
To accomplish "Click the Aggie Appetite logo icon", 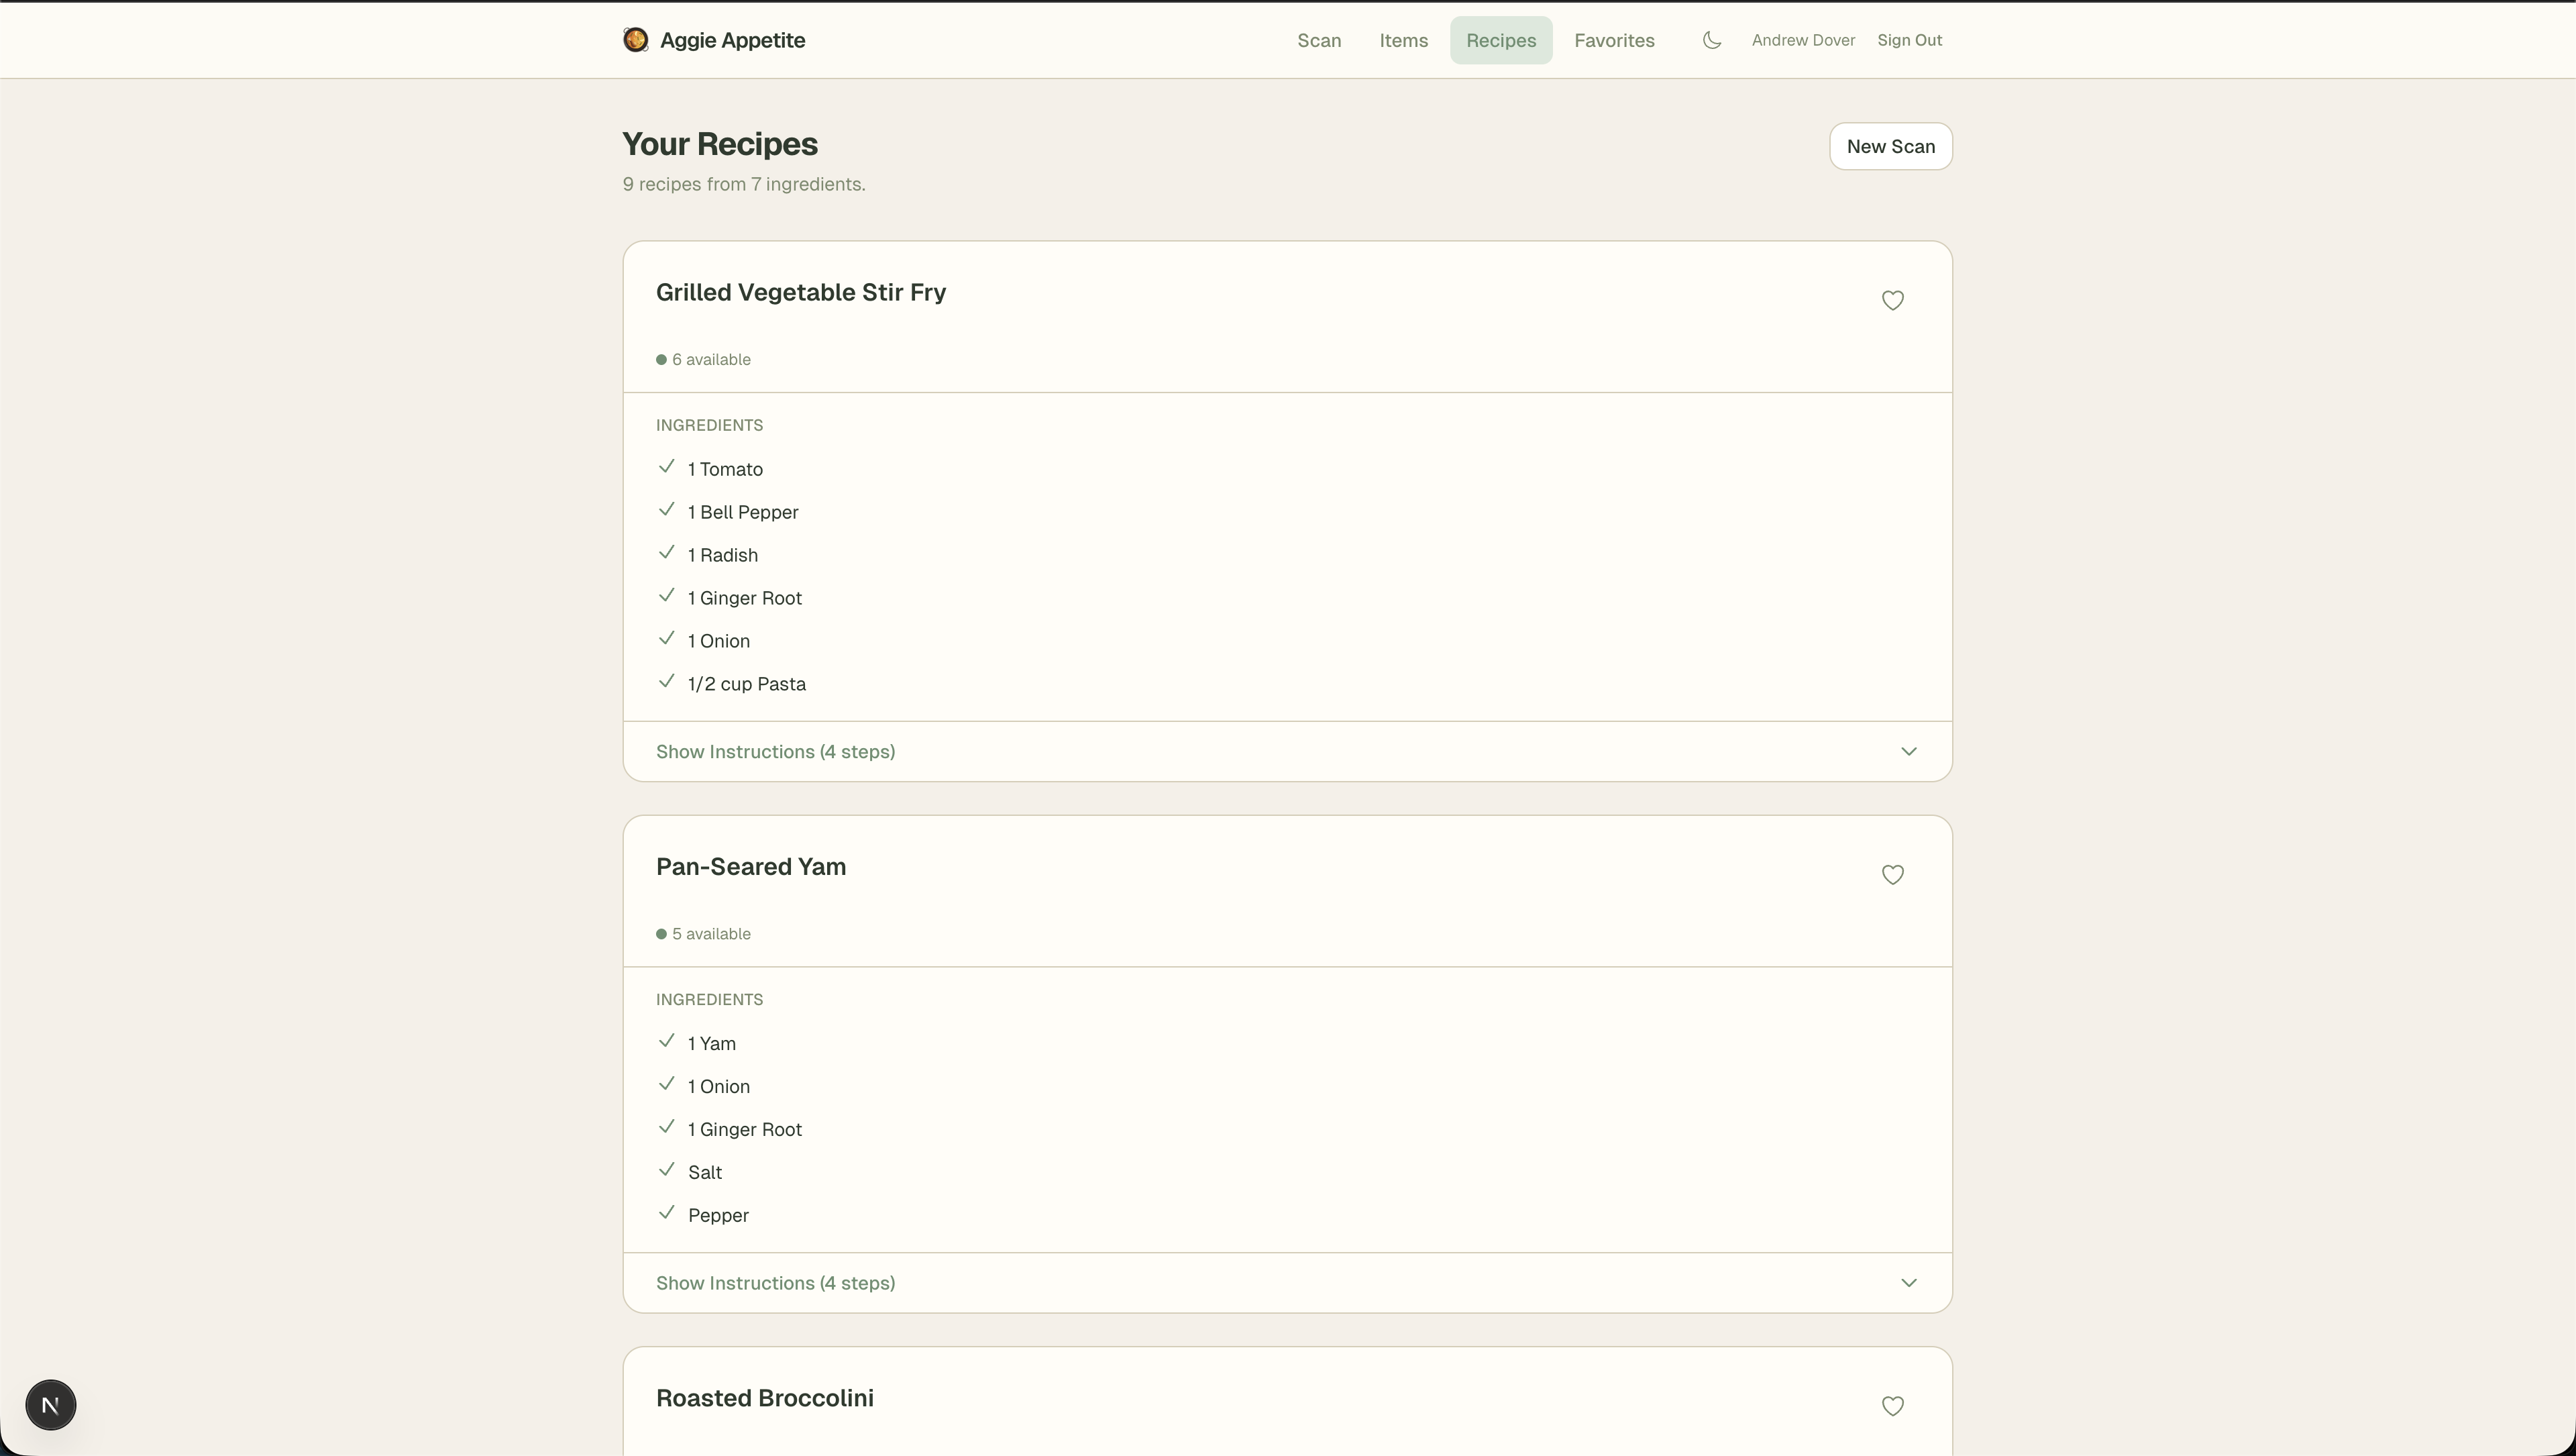I will click(x=635, y=40).
